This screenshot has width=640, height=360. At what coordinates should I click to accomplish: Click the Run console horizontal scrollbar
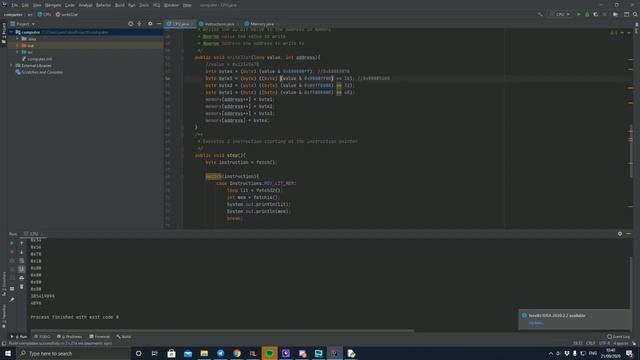coord(222,330)
